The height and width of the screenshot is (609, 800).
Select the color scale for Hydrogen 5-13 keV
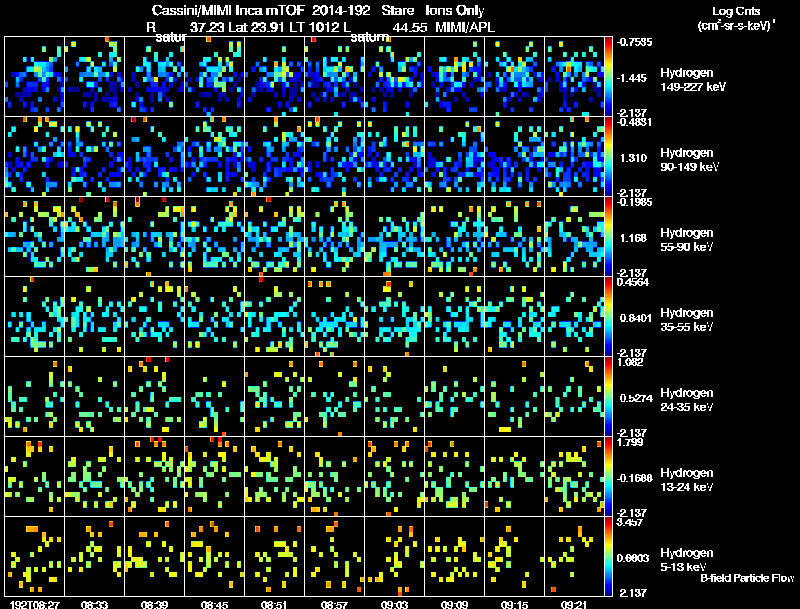(x=608, y=556)
